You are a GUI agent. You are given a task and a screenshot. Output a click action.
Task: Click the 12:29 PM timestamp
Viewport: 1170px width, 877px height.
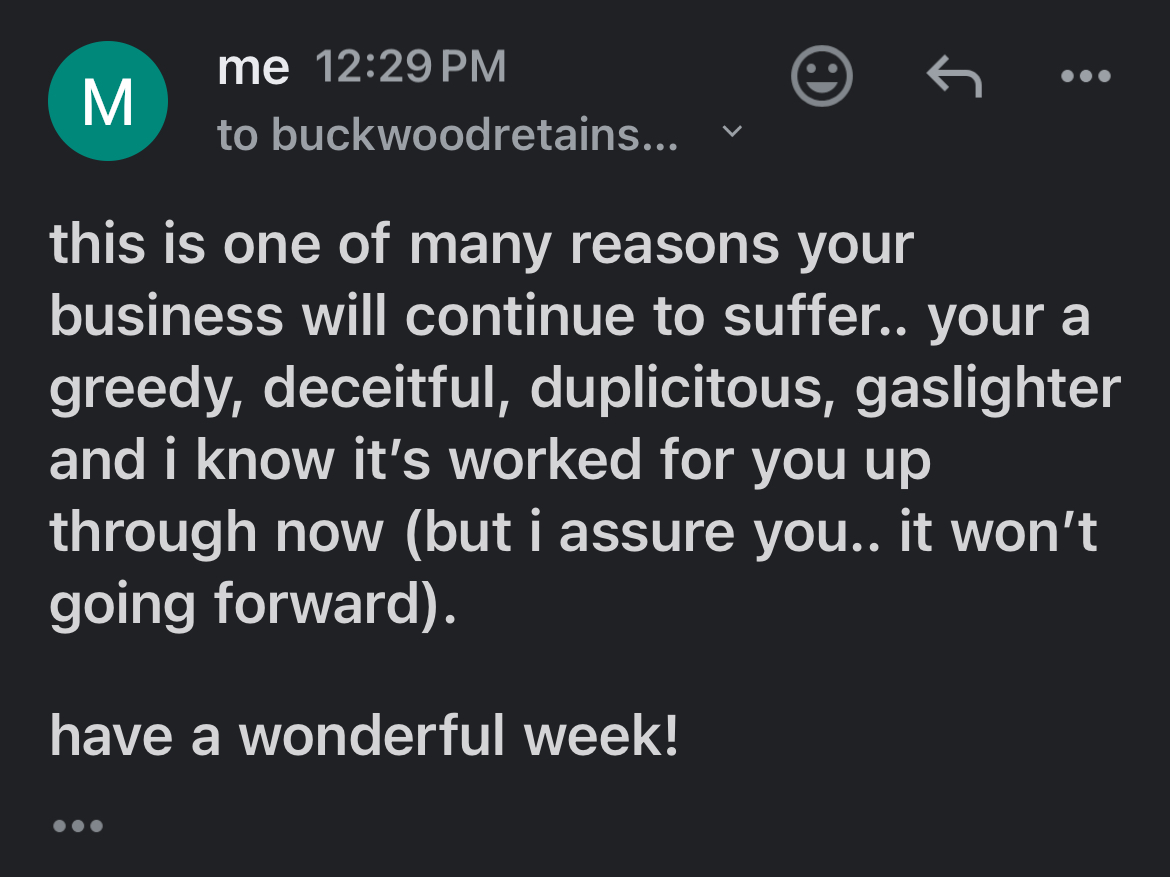click(x=410, y=66)
